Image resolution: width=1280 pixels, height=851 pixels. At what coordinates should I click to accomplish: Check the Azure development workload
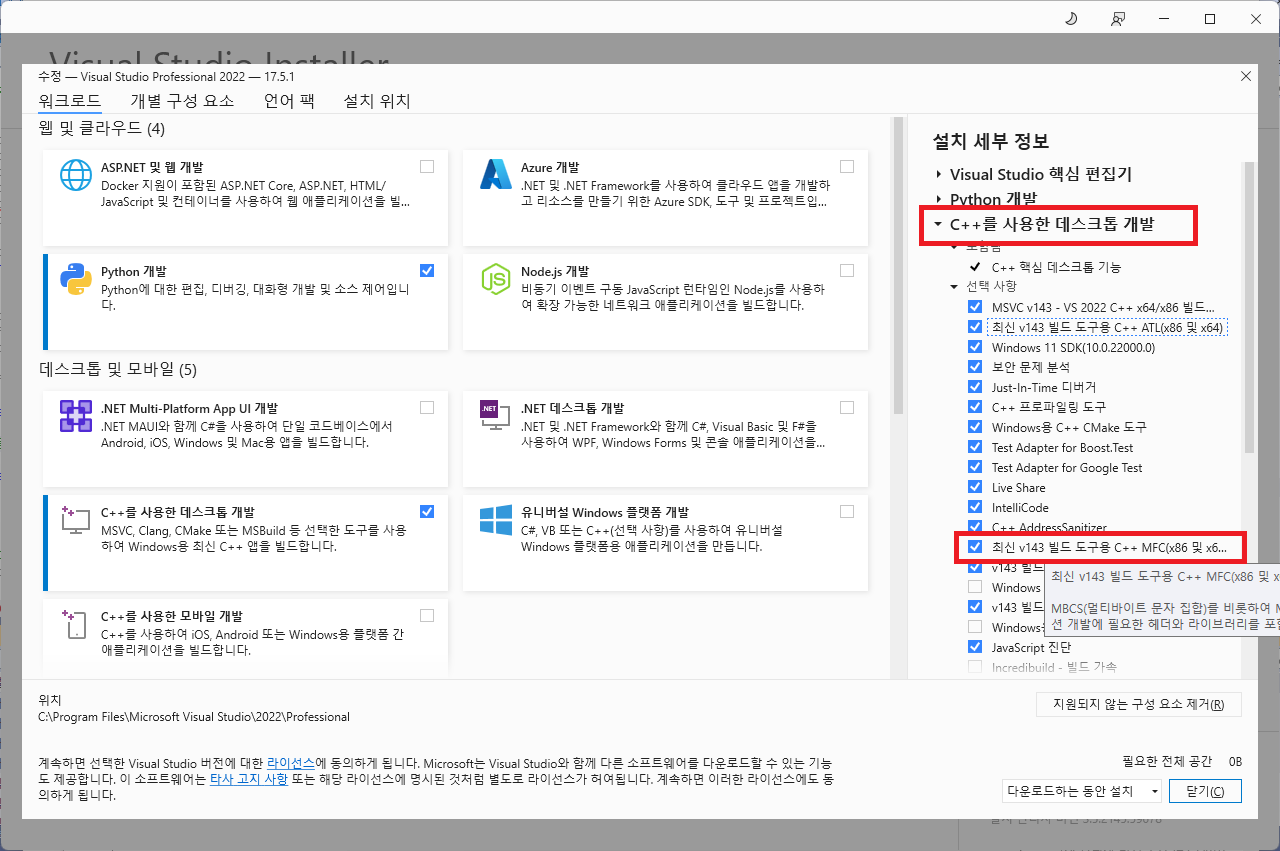pyautogui.click(x=847, y=166)
